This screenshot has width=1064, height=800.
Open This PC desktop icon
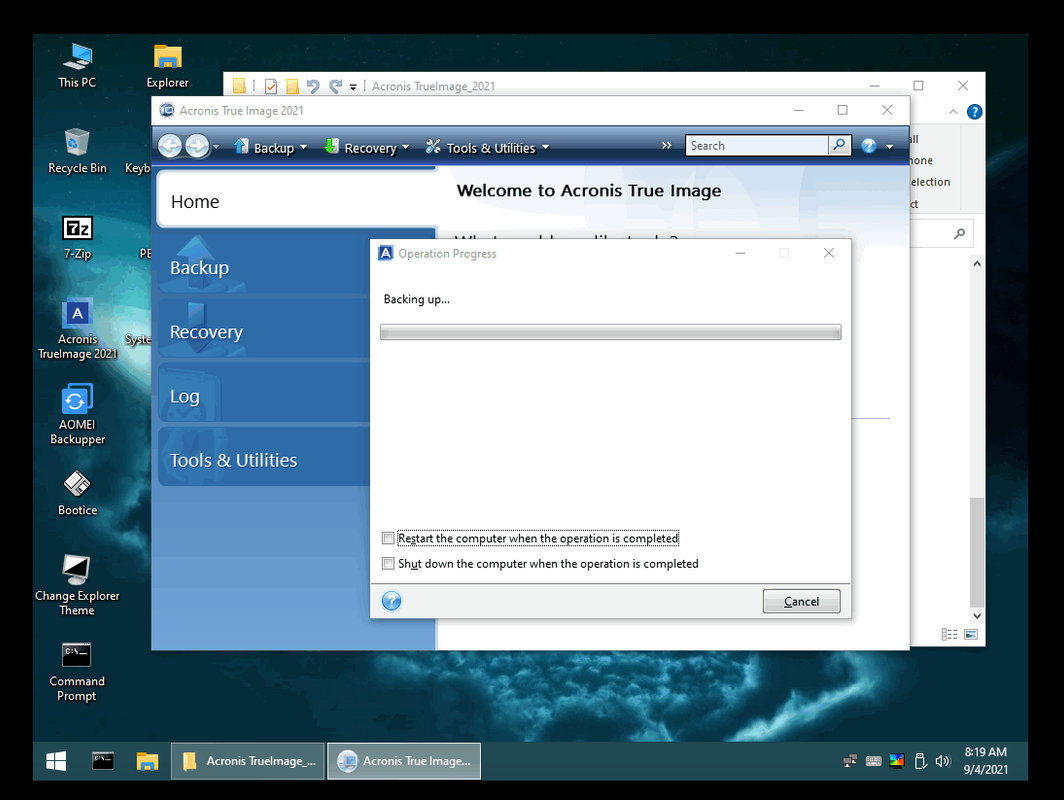(77, 65)
